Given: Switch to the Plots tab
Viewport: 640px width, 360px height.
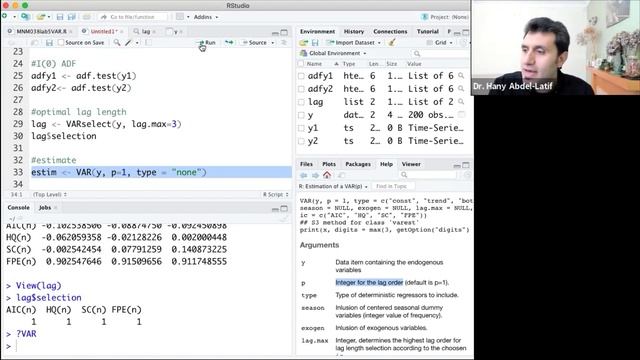Looking at the screenshot, I should click(329, 164).
